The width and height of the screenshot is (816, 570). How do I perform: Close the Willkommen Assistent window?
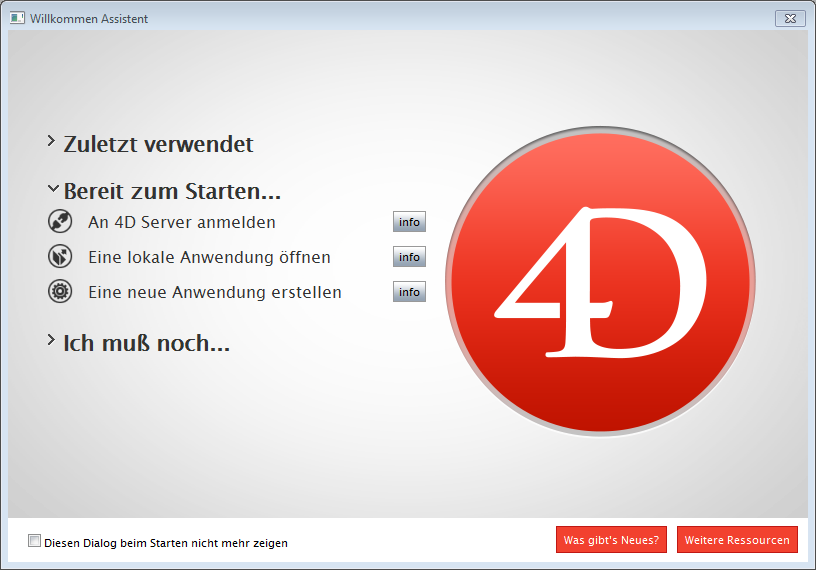[x=789, y=18]
